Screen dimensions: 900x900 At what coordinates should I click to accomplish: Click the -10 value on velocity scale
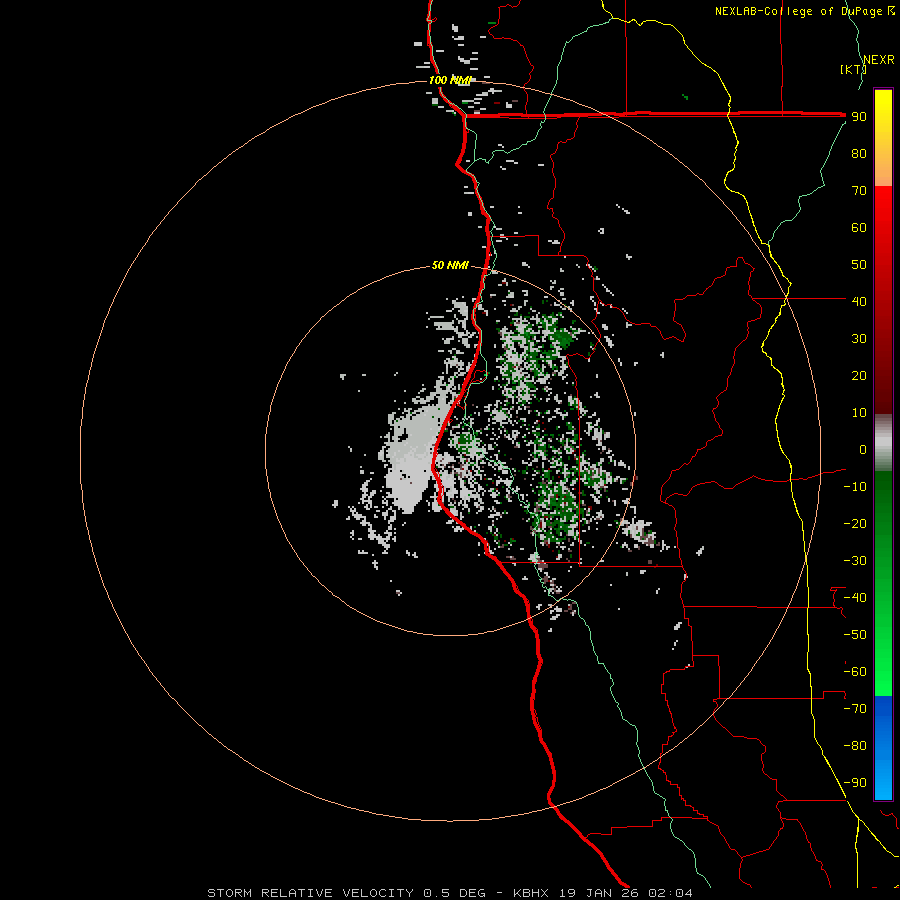click(x=855, y=487)
